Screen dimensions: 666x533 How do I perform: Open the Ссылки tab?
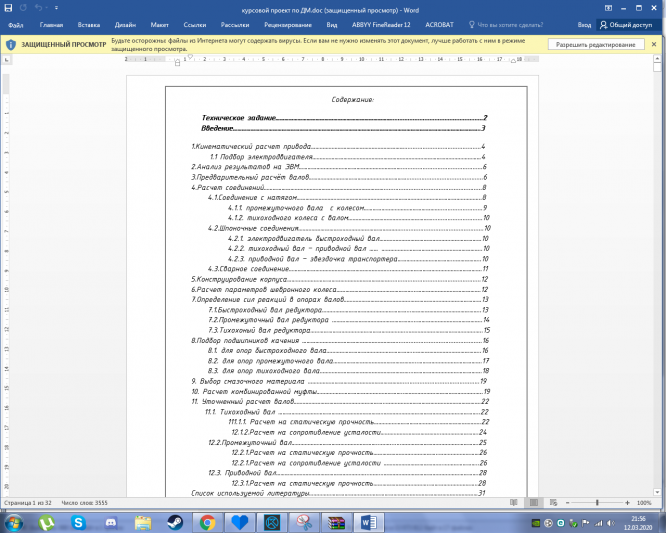[195, 25]
